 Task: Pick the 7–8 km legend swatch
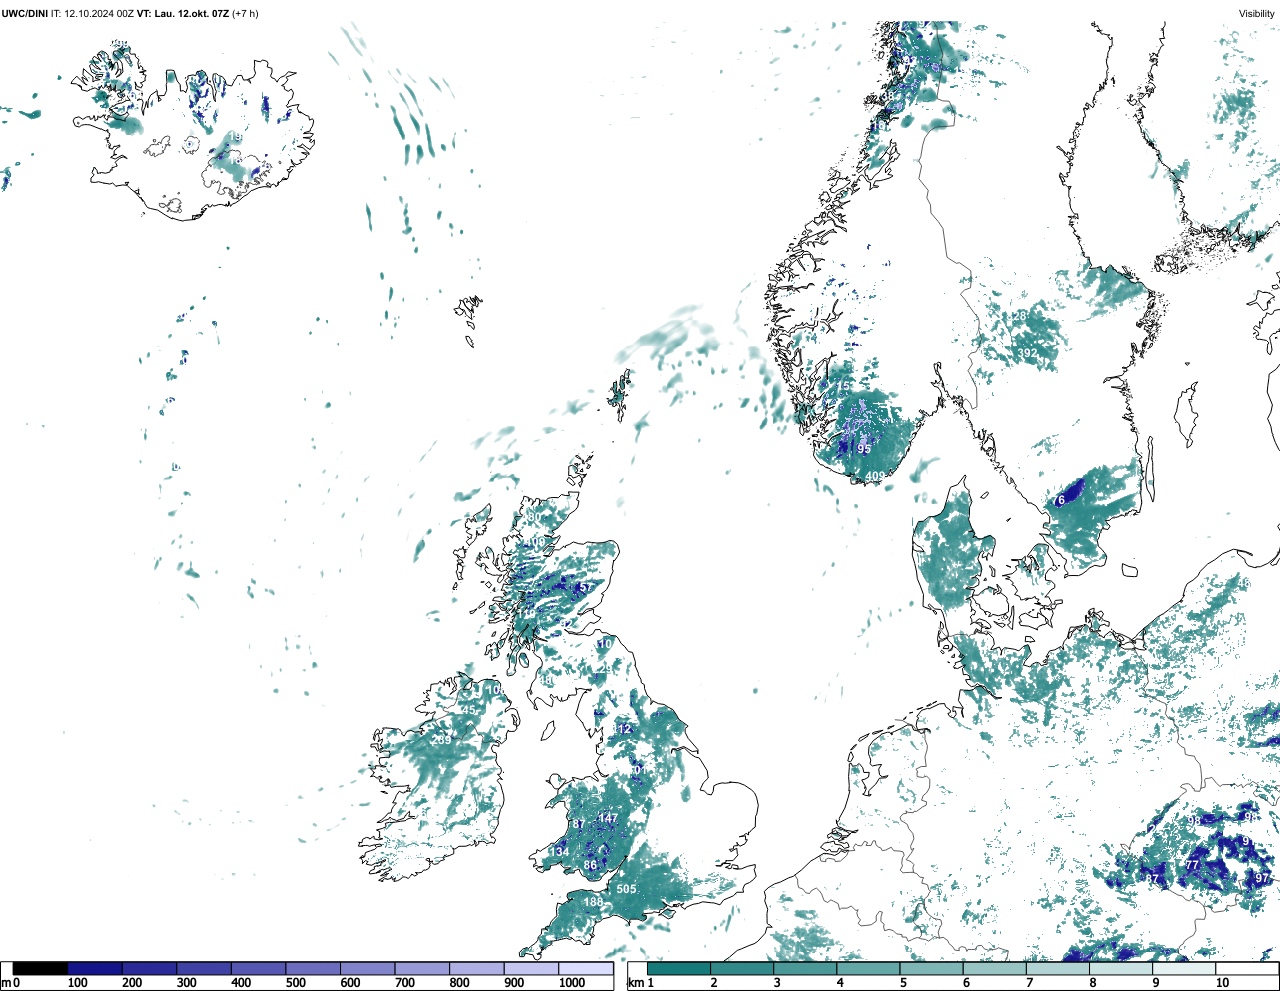pyautogui.click(x=1057, y=968)
